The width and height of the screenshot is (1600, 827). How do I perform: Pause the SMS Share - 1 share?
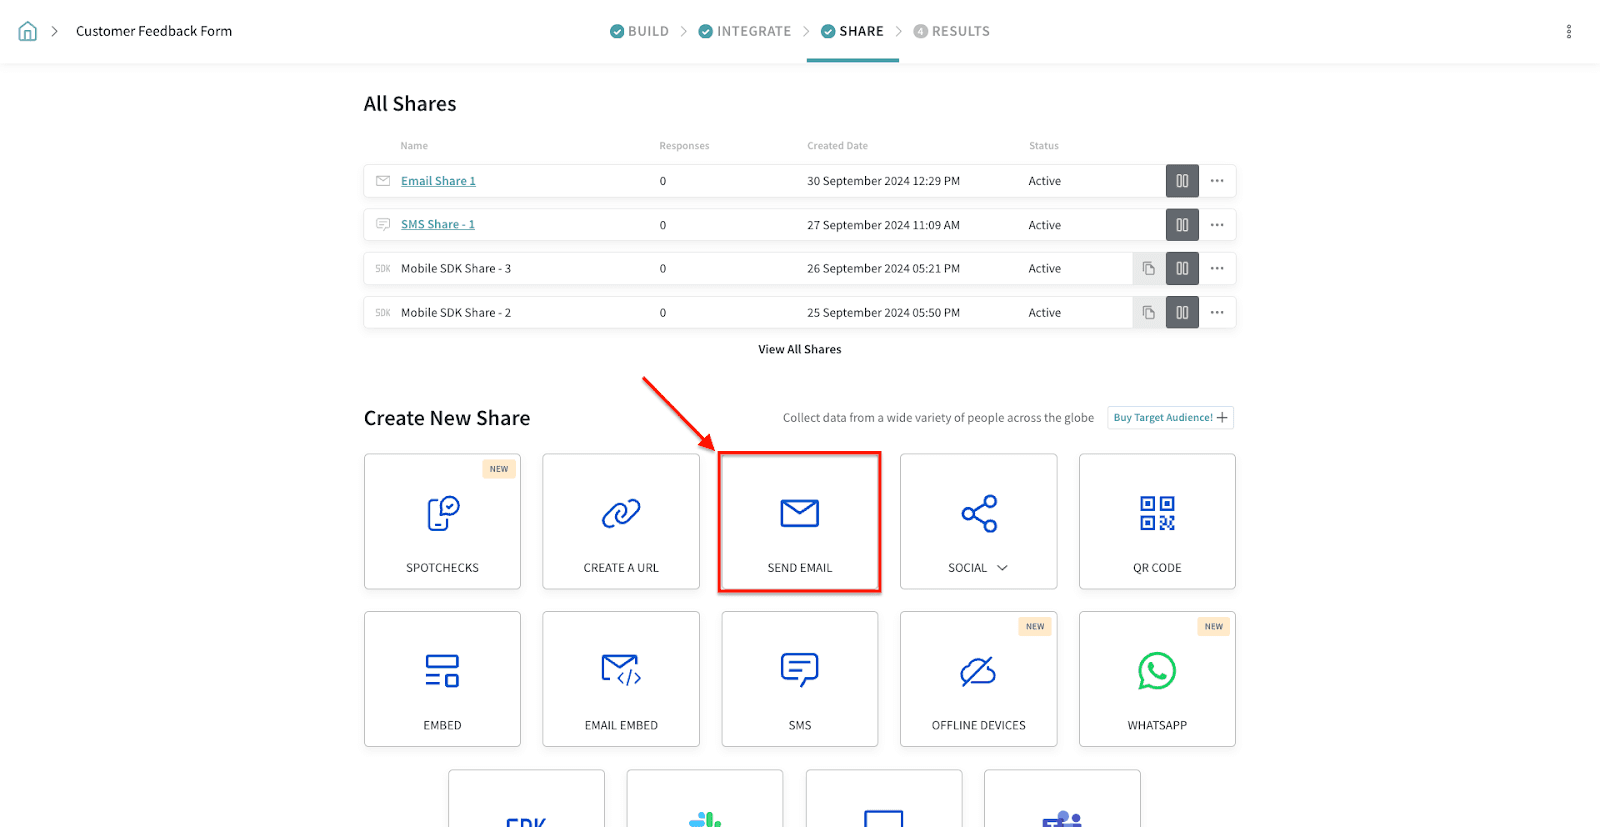[x=1182, y=225]
